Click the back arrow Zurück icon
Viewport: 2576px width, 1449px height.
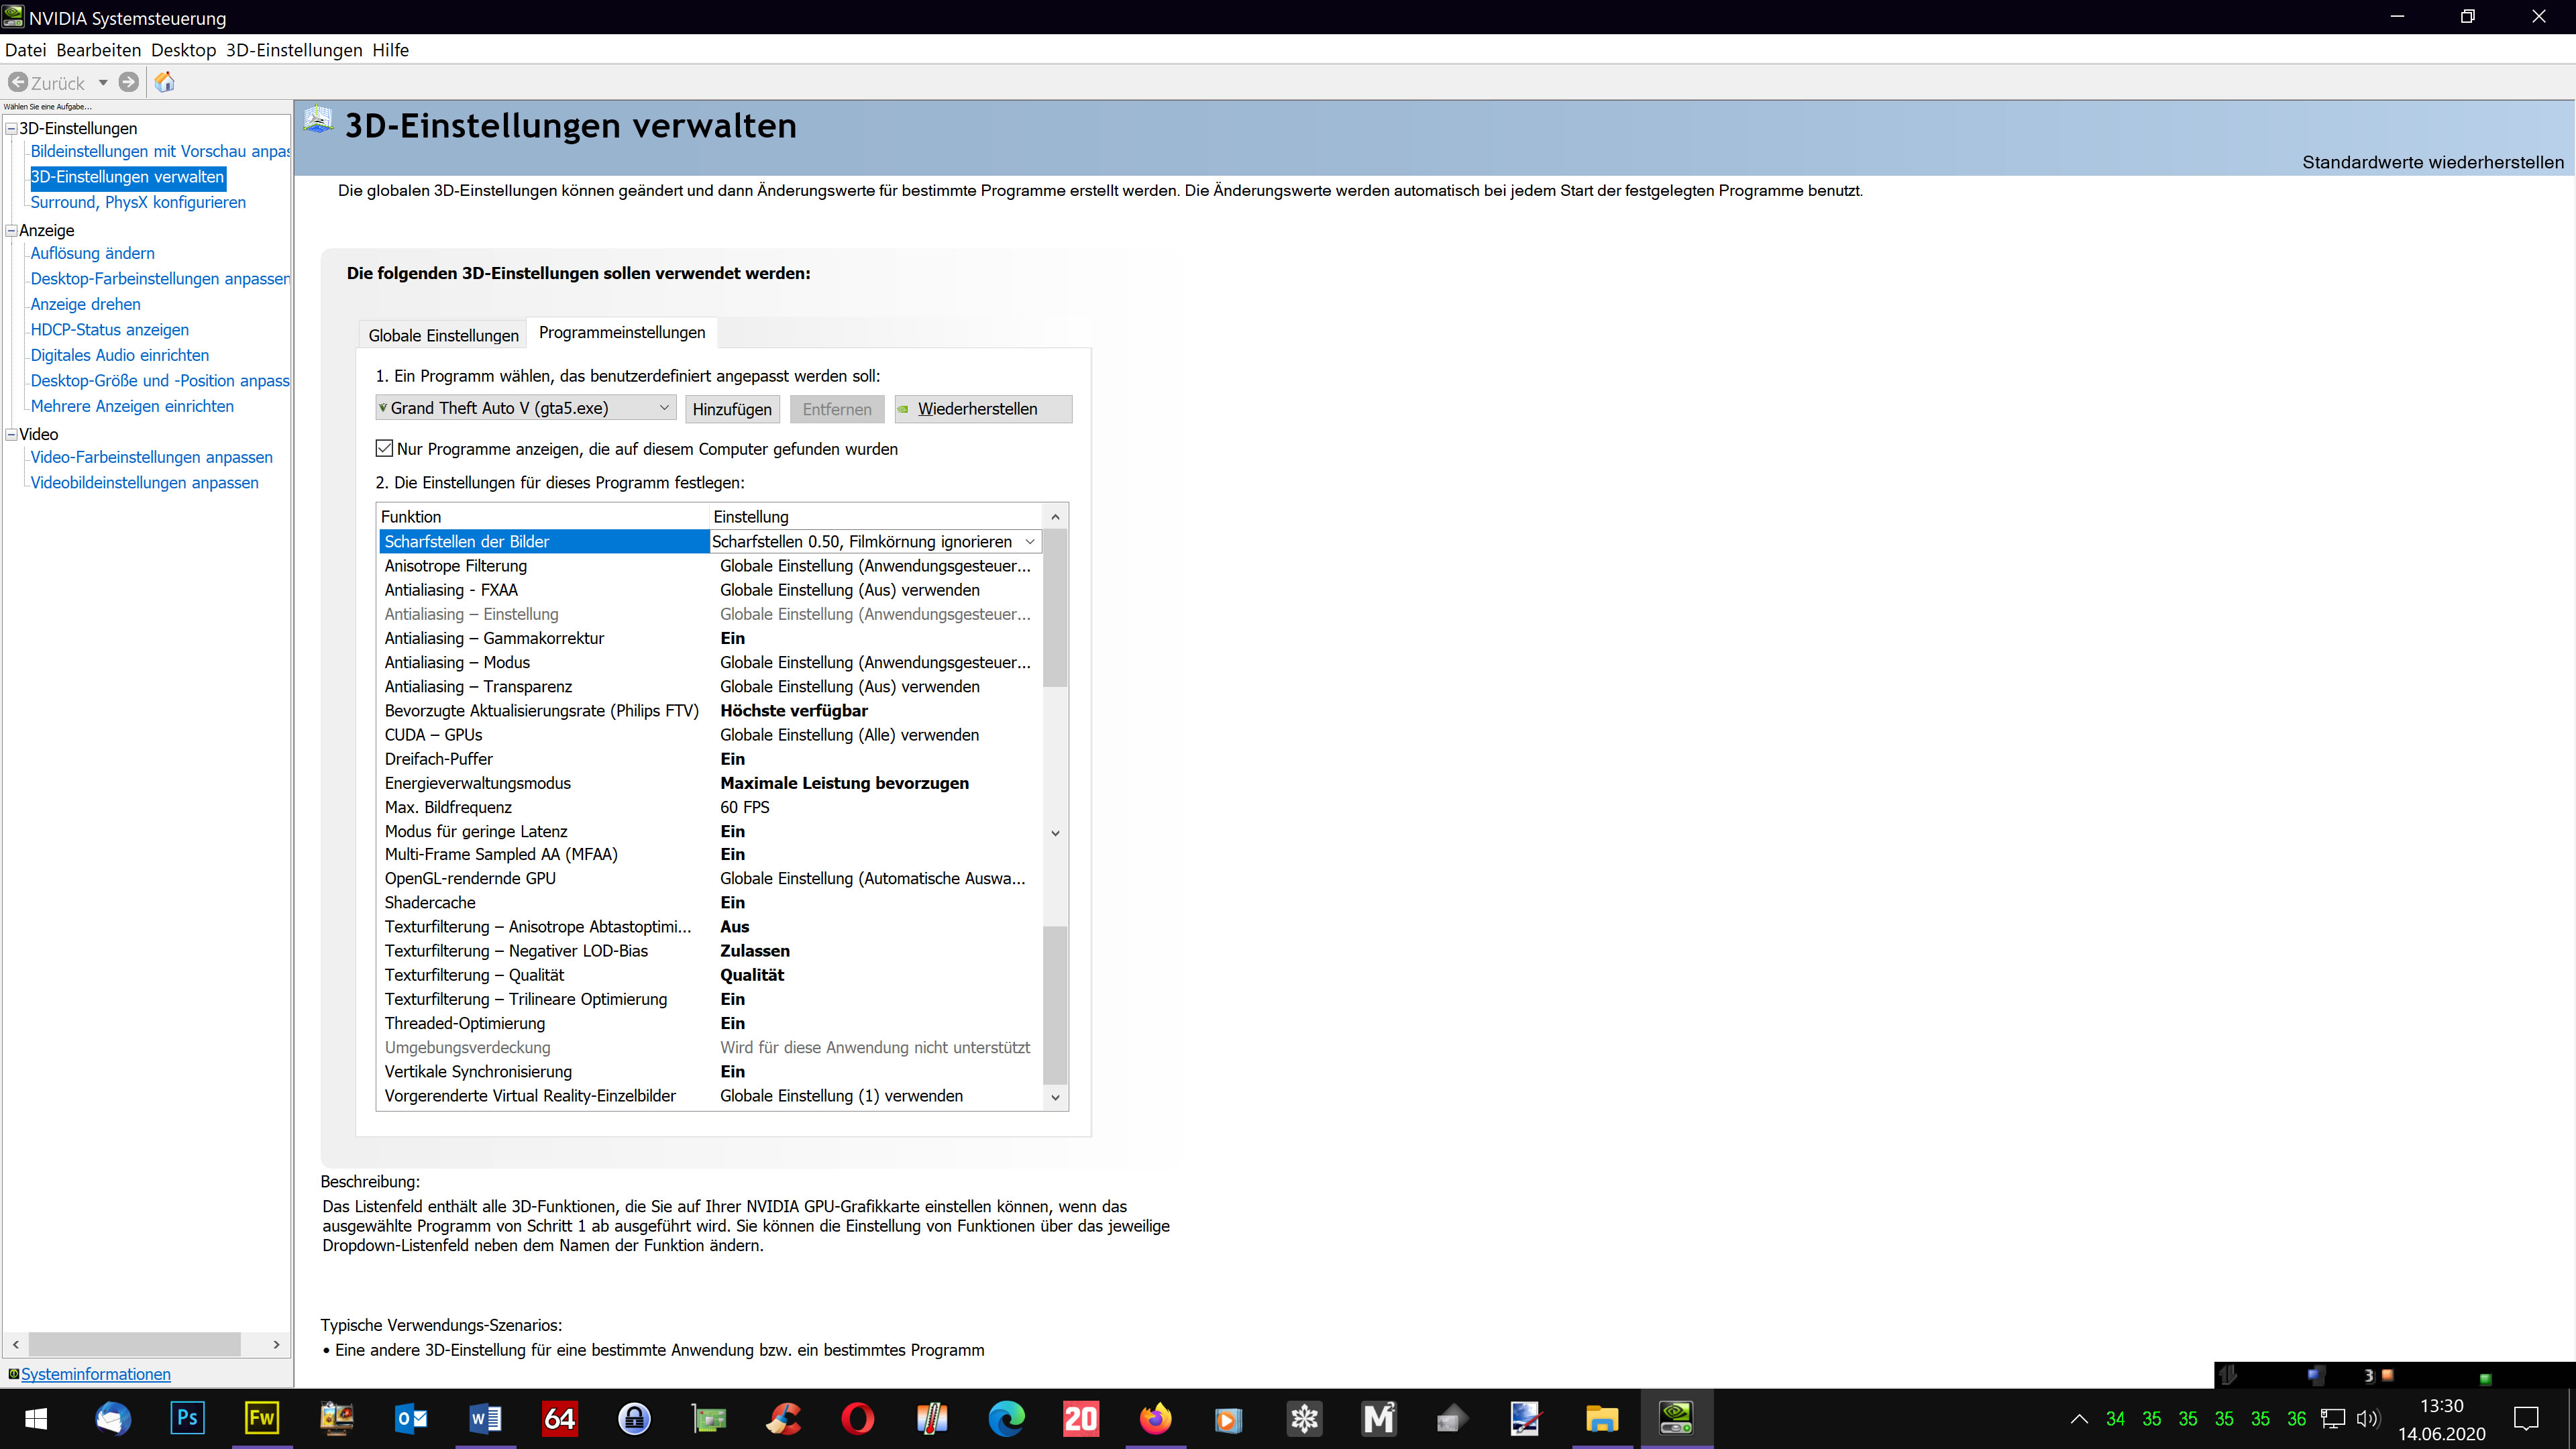(x=18, y=82)
